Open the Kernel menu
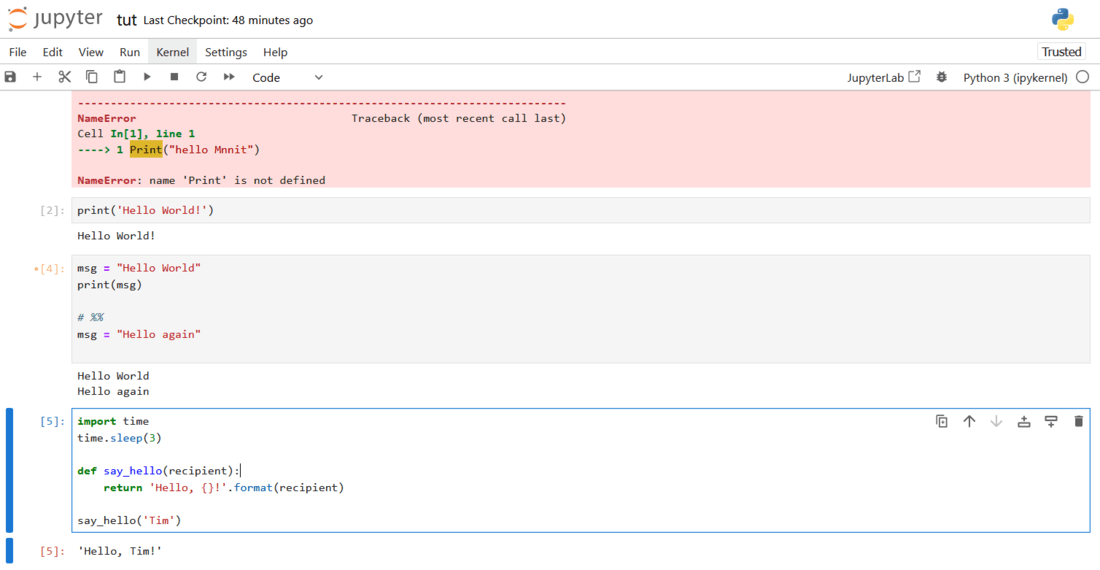1100x570 pixels. click(172, 52)
